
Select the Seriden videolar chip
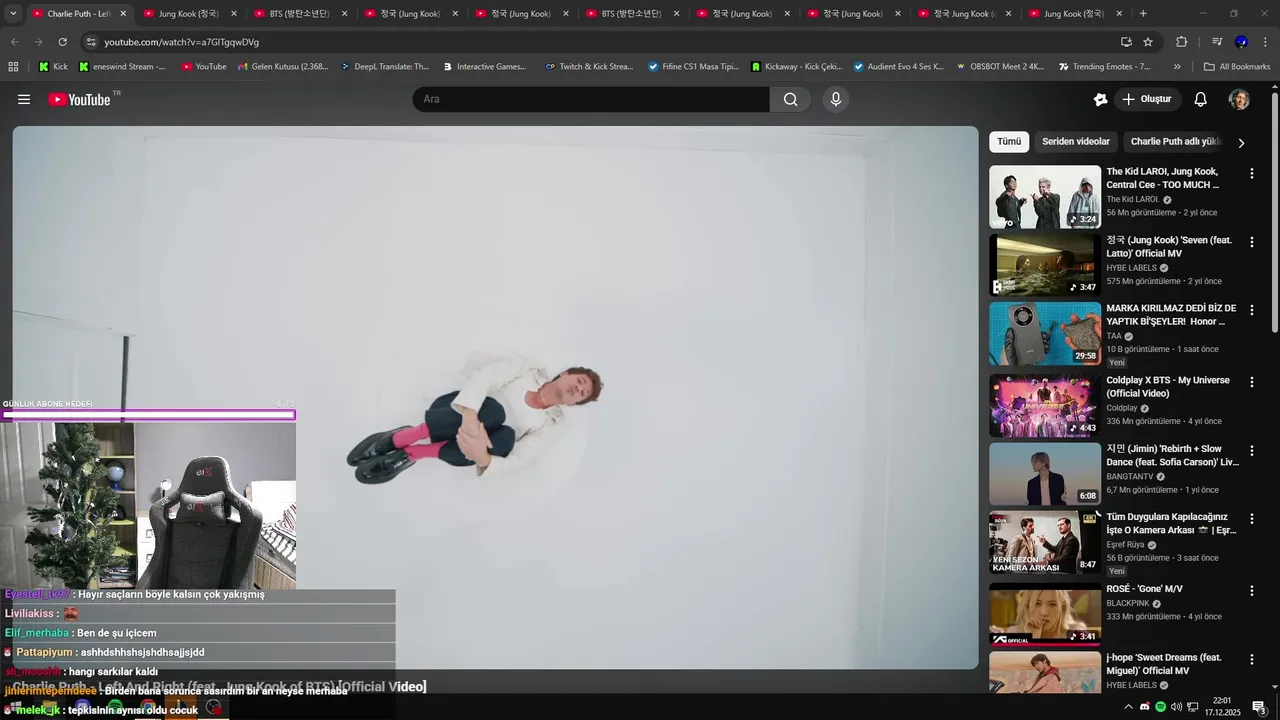click(1076, 142)
